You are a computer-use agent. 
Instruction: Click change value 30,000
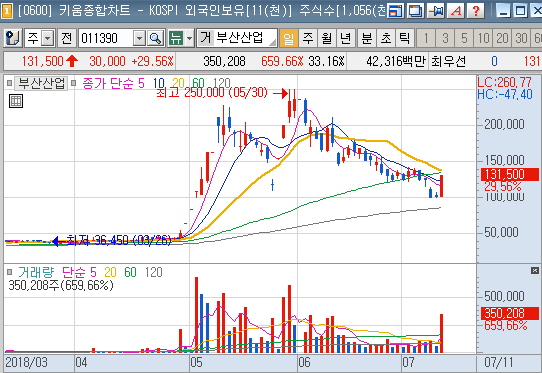[108, 62]
